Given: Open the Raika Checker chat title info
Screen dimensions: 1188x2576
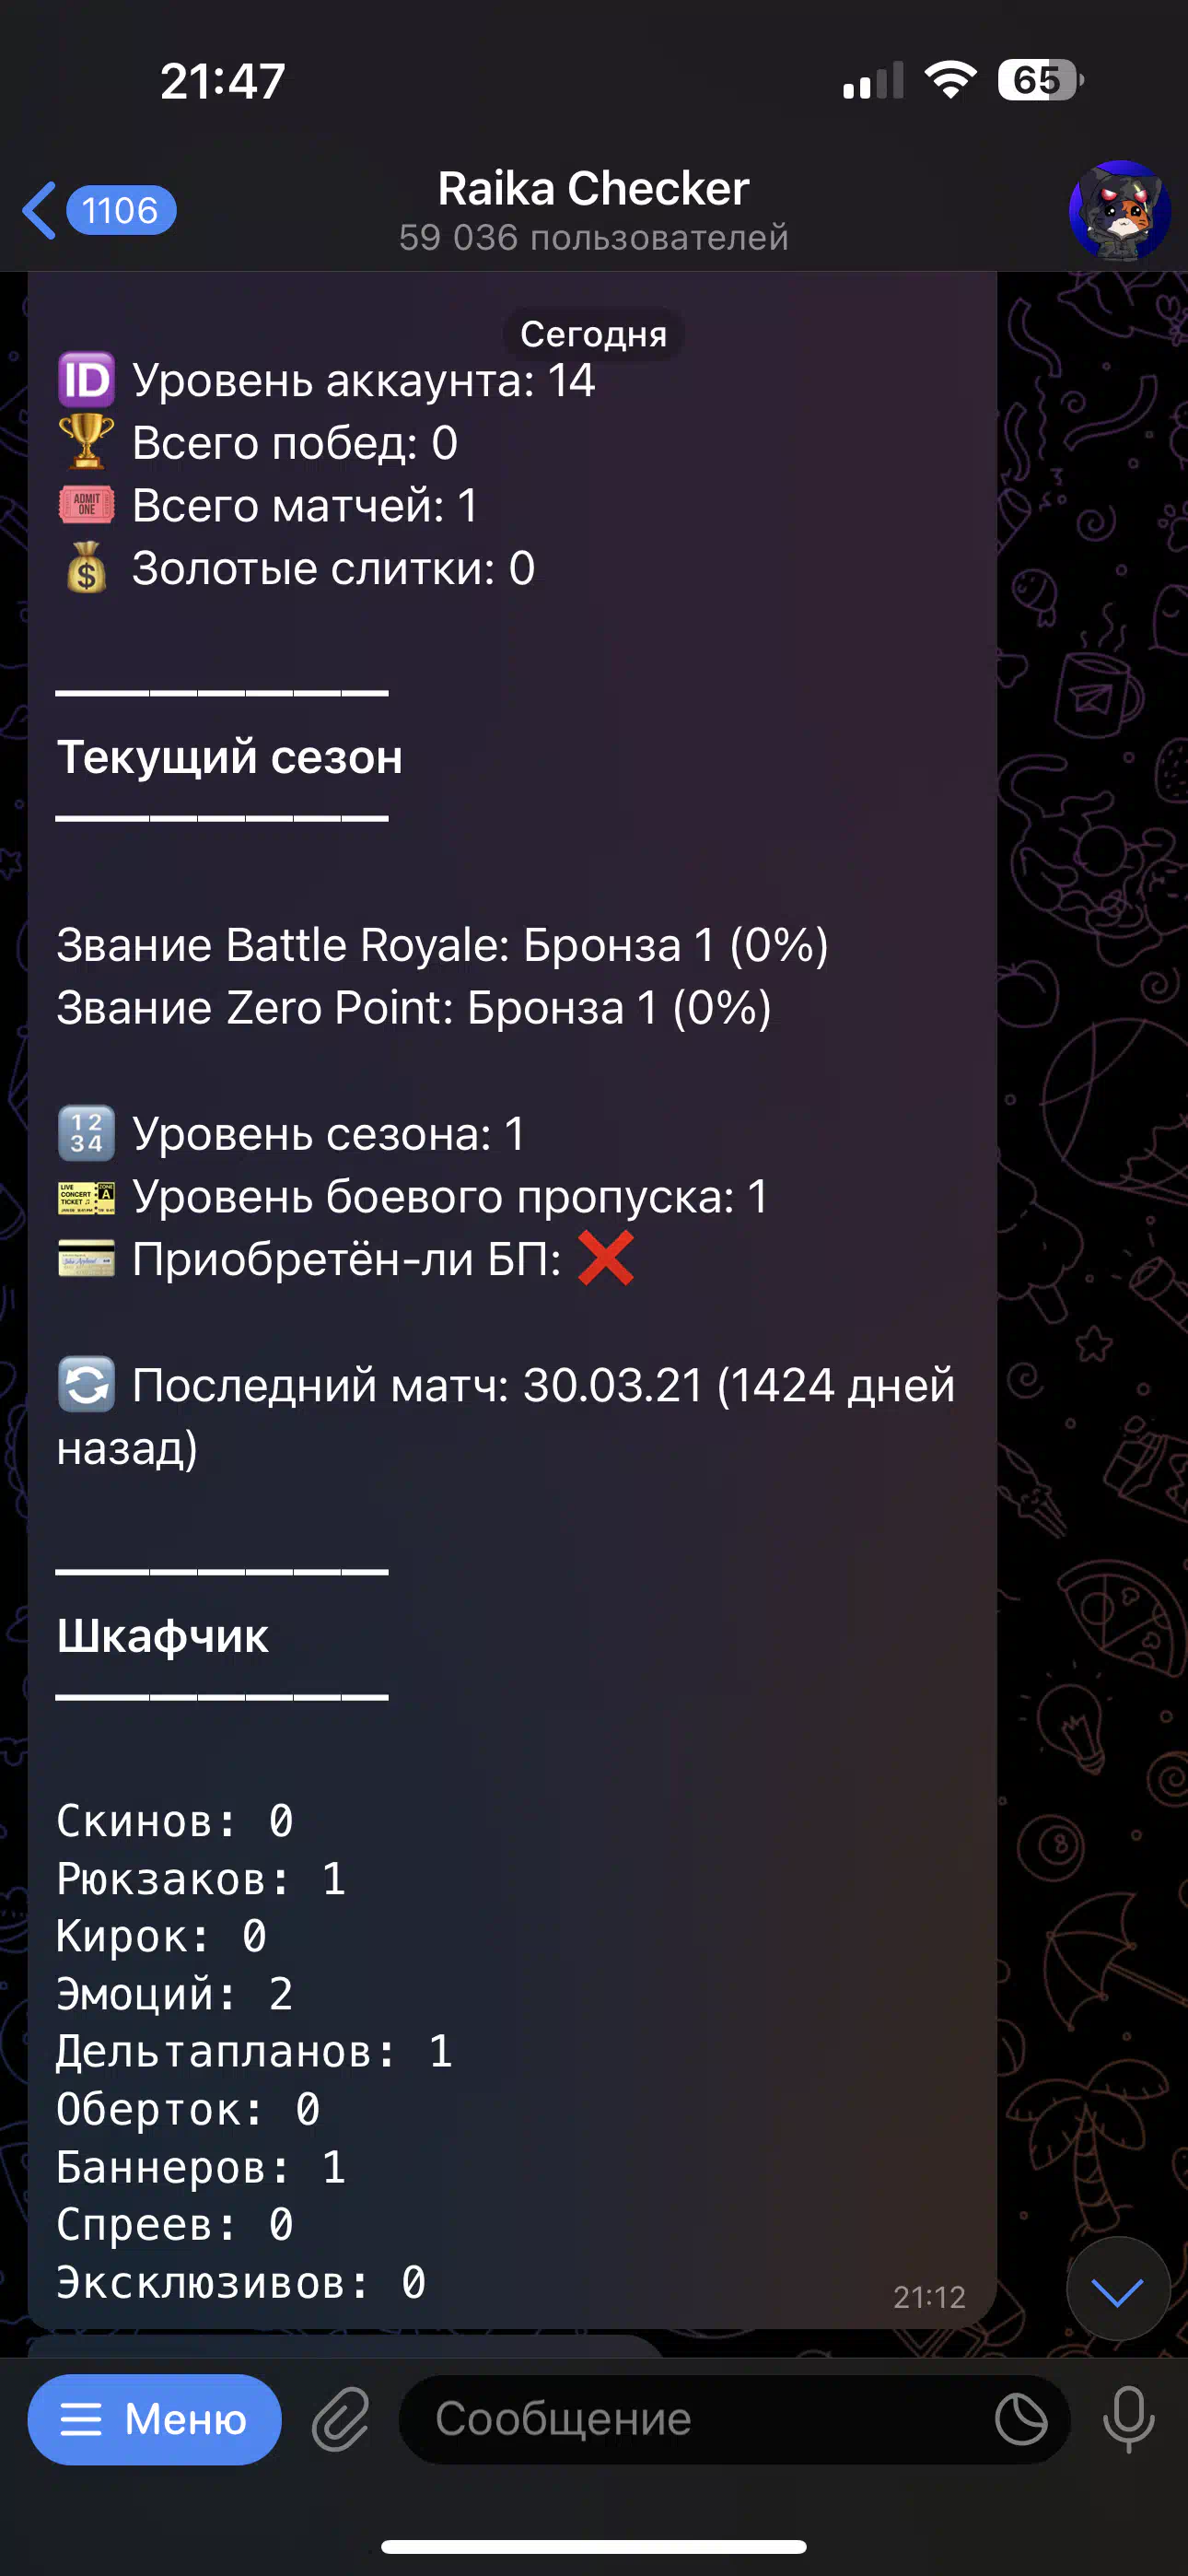Looking at the screenshot, I should click(x=594, y=211).
